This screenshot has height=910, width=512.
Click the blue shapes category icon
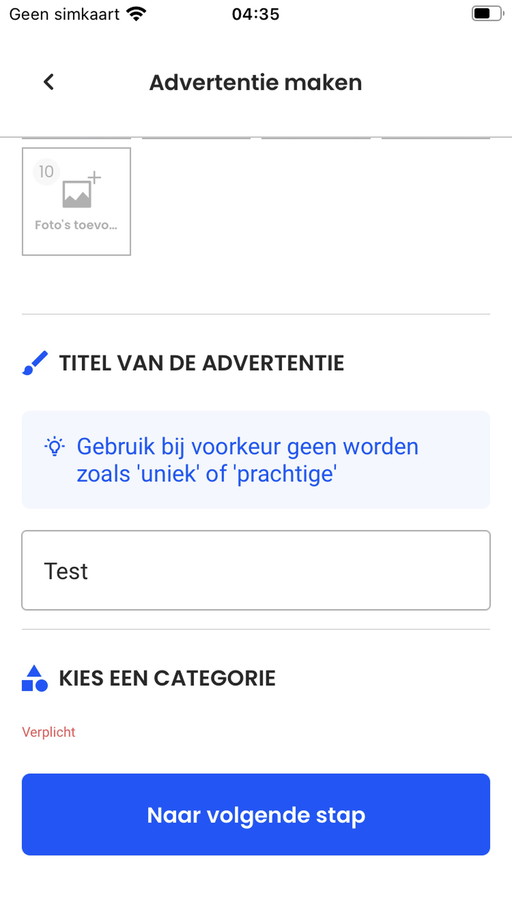(x=35, y=678)
